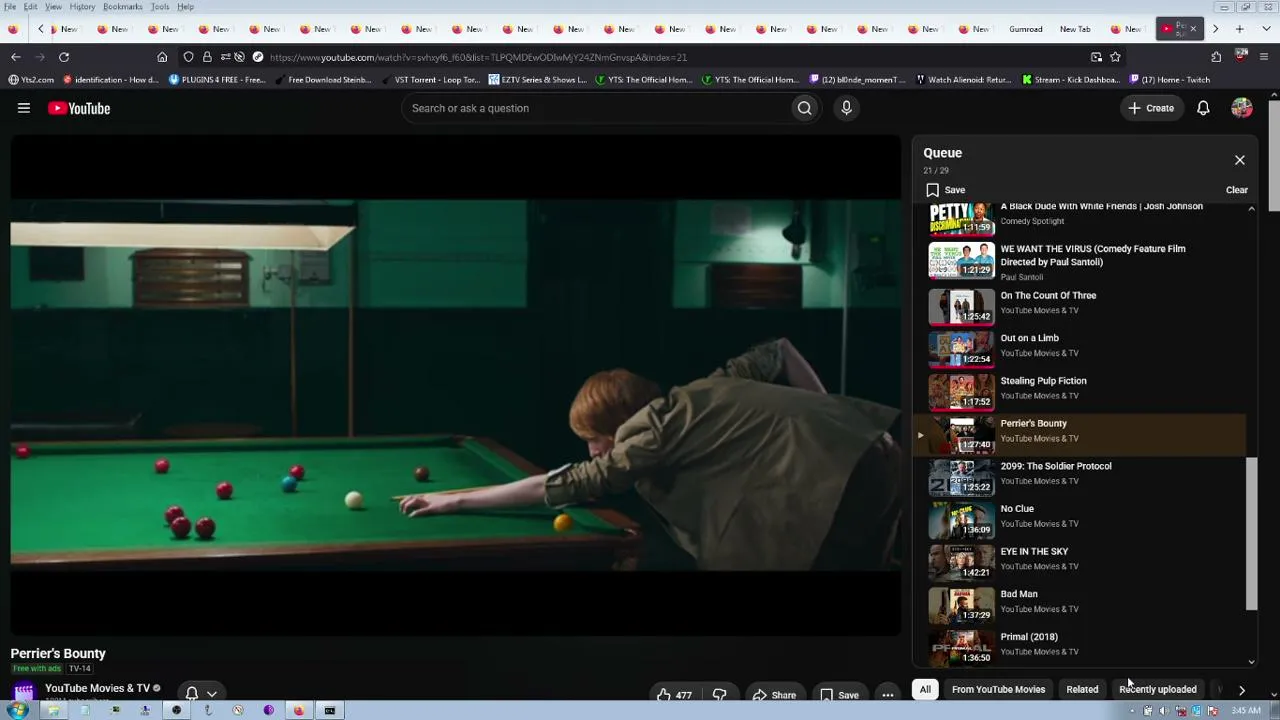This screenshot has width=1280, height=720.
Task: Open the Yts2.com bookmark
Action: click(x=31, y=80)
